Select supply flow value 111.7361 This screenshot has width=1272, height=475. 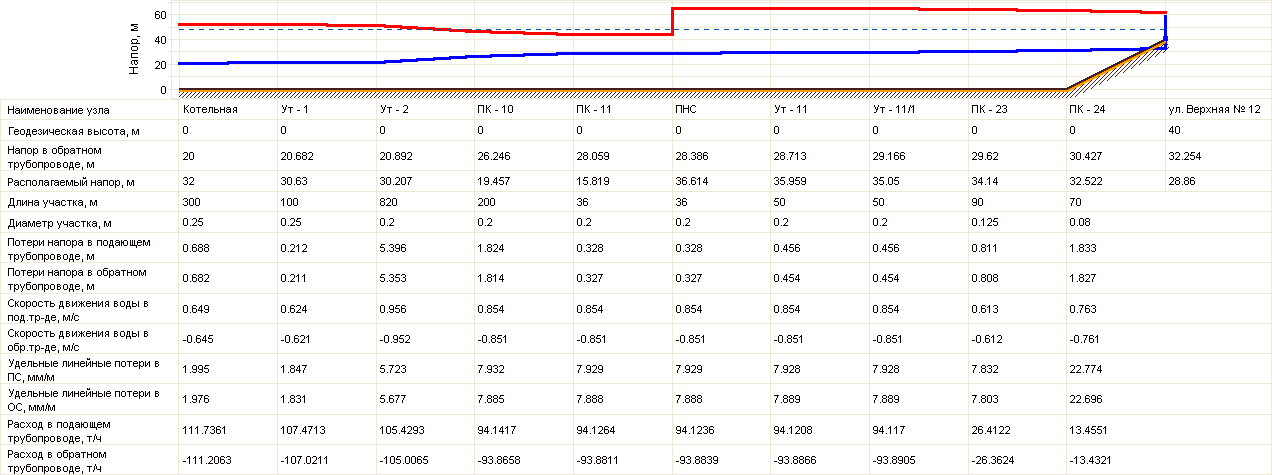[x=203, y=431]
